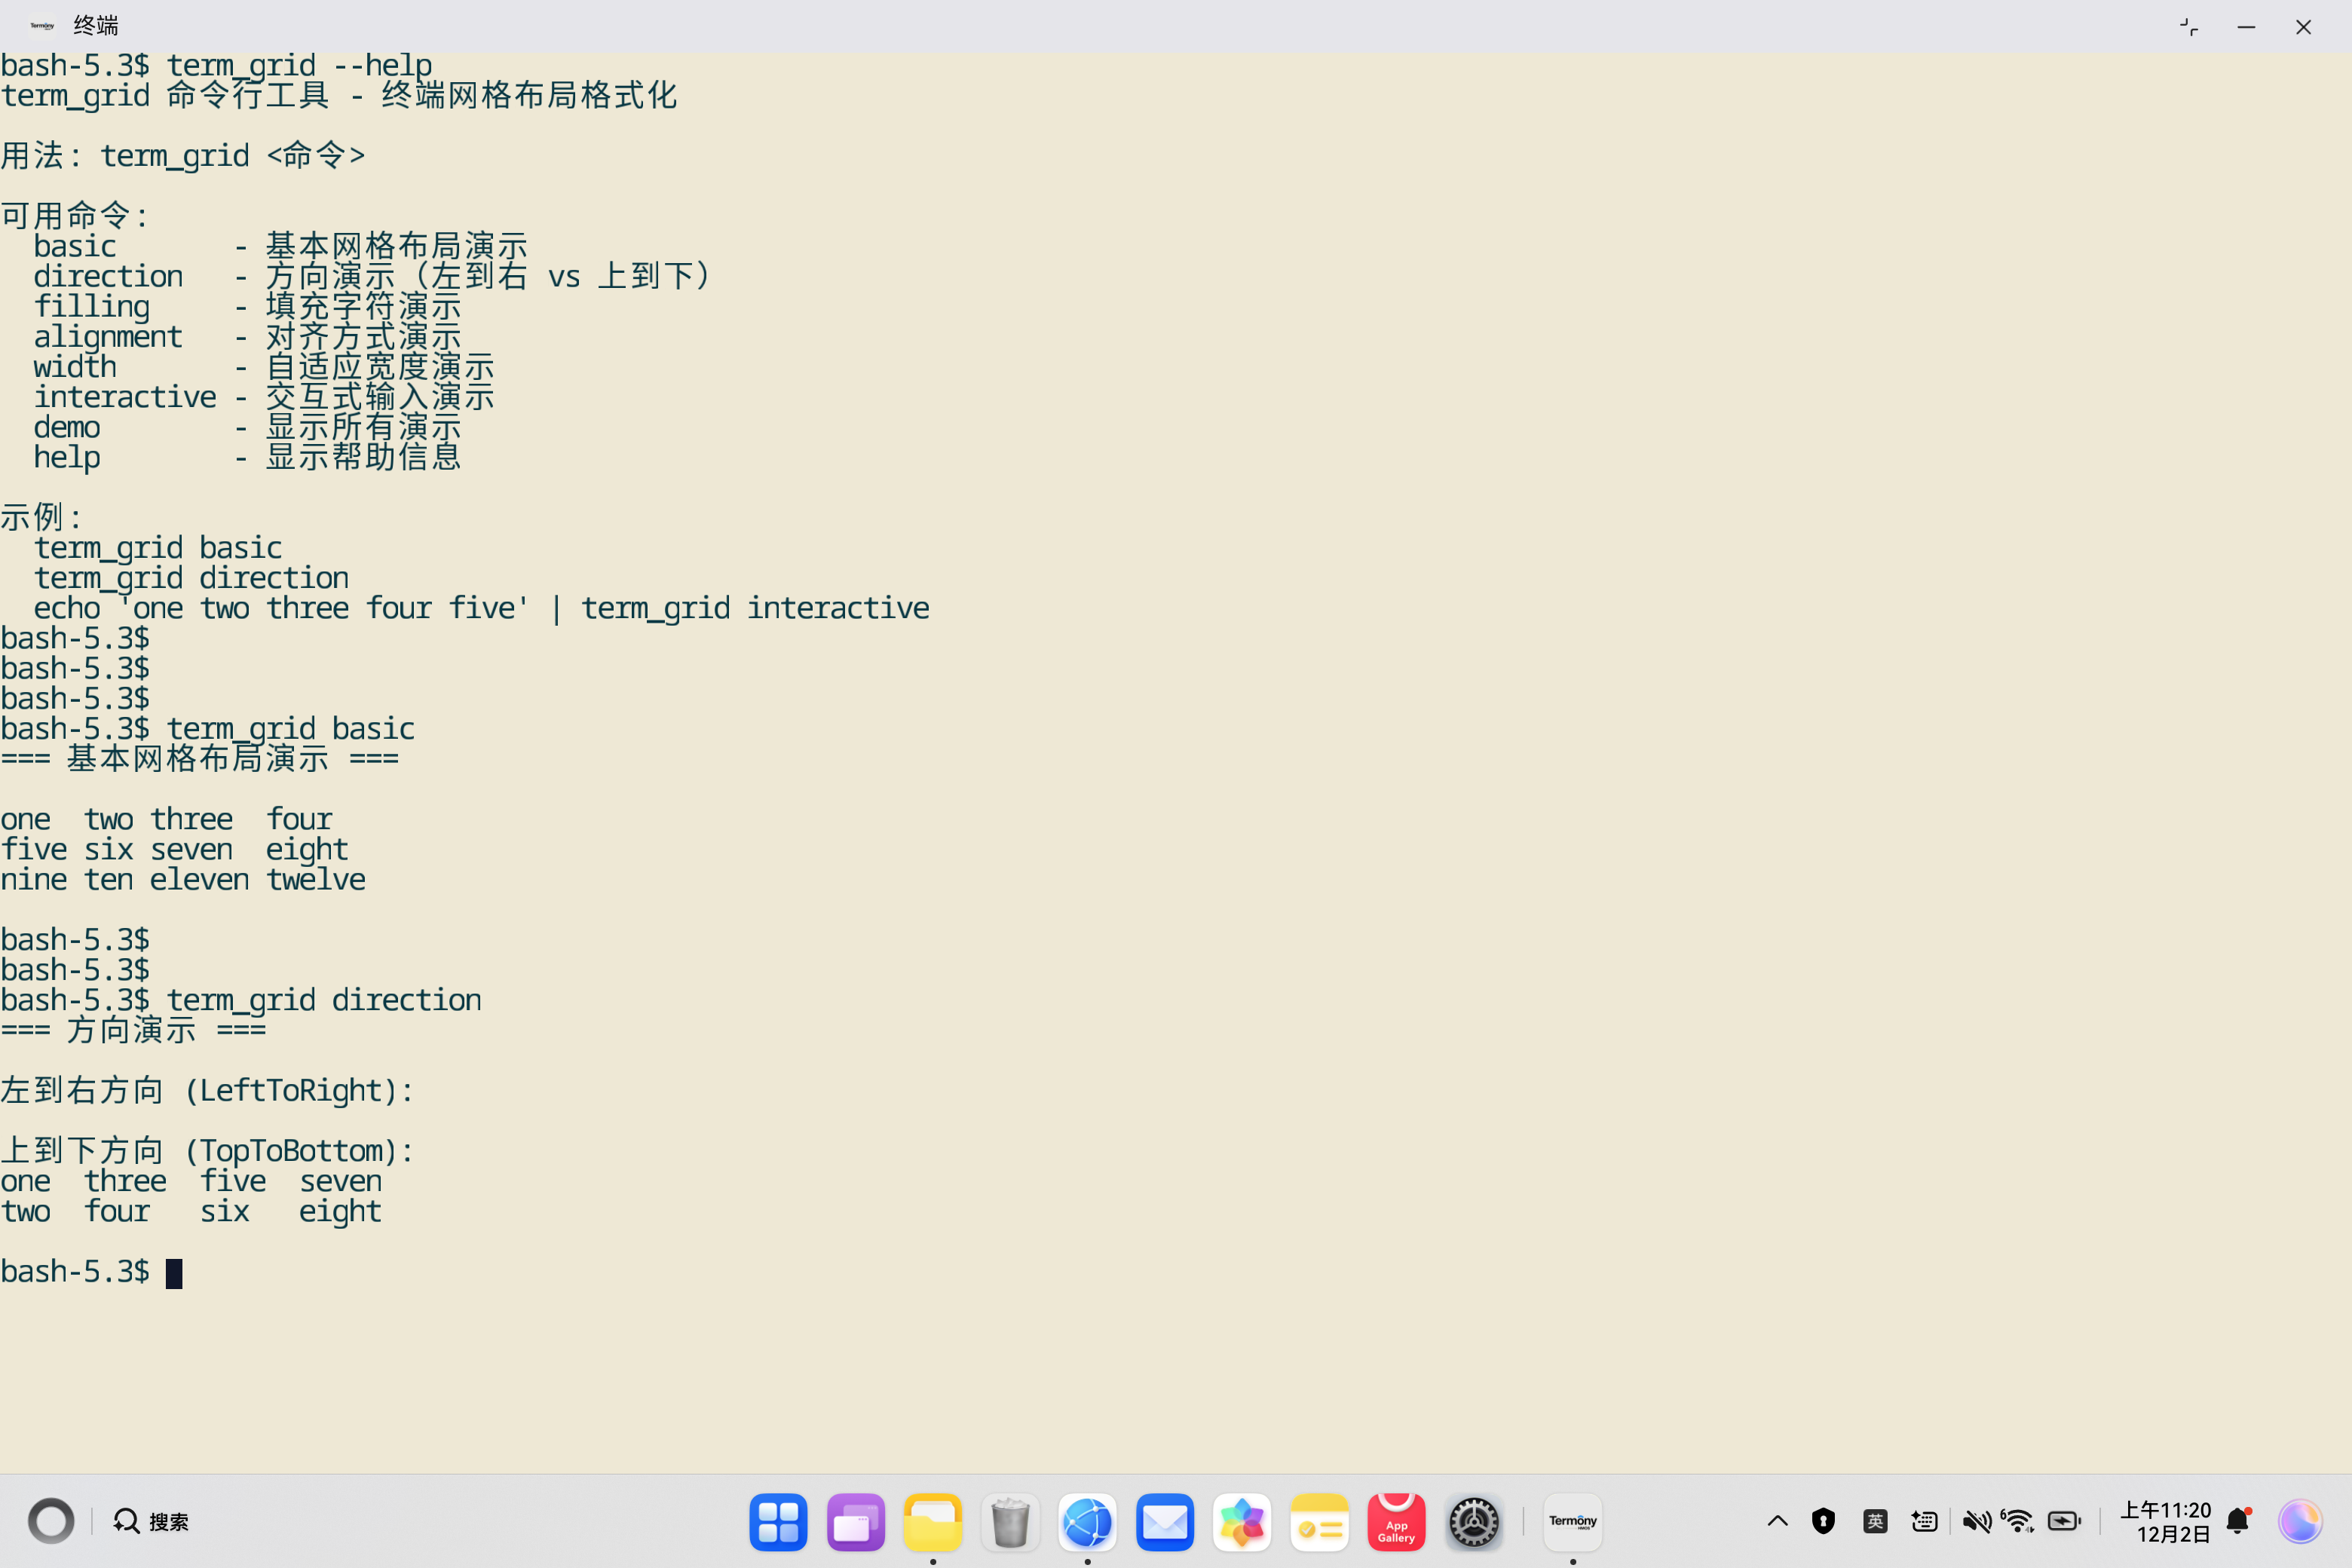Image resolution: width=2352 pixels, height=1568 pixels.
Task: Expand hidden tray icons chevron
Action: (x=1777, y=1521)
